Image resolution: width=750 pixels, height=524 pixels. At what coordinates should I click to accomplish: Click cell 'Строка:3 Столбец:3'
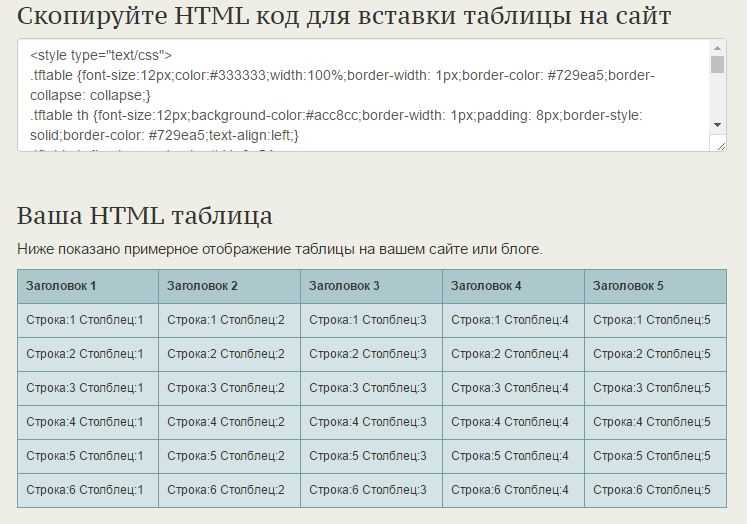(372, 388)
